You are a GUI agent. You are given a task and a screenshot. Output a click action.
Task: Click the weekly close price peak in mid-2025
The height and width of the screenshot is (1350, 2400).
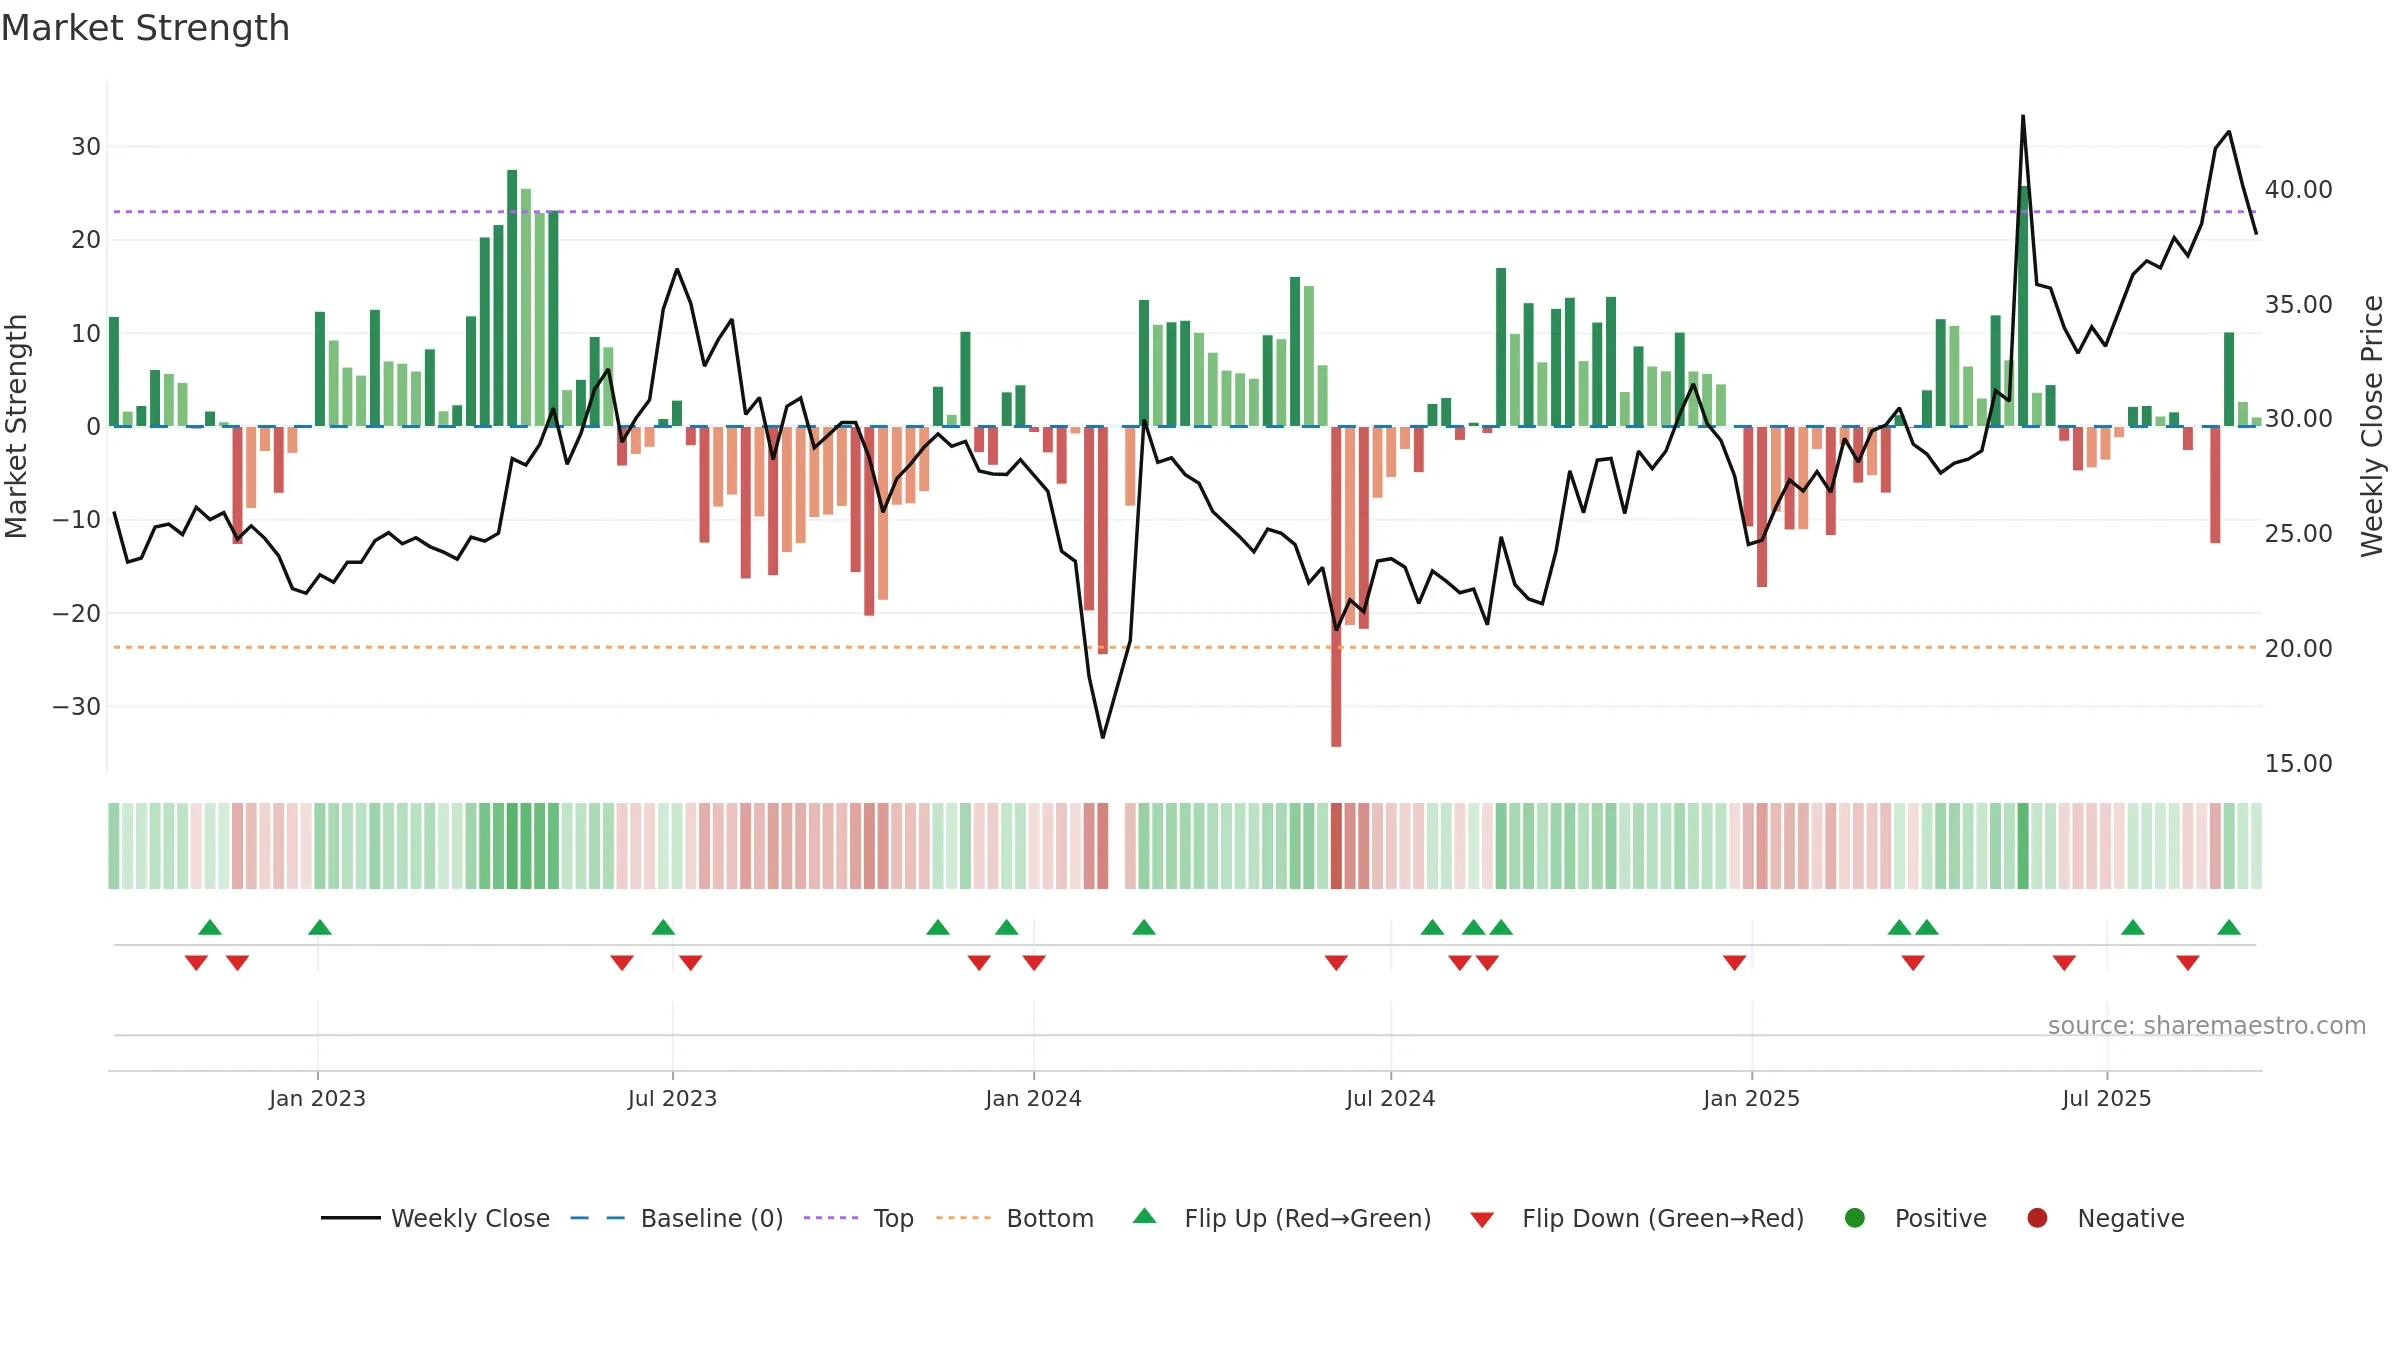tap(2023, 117)
